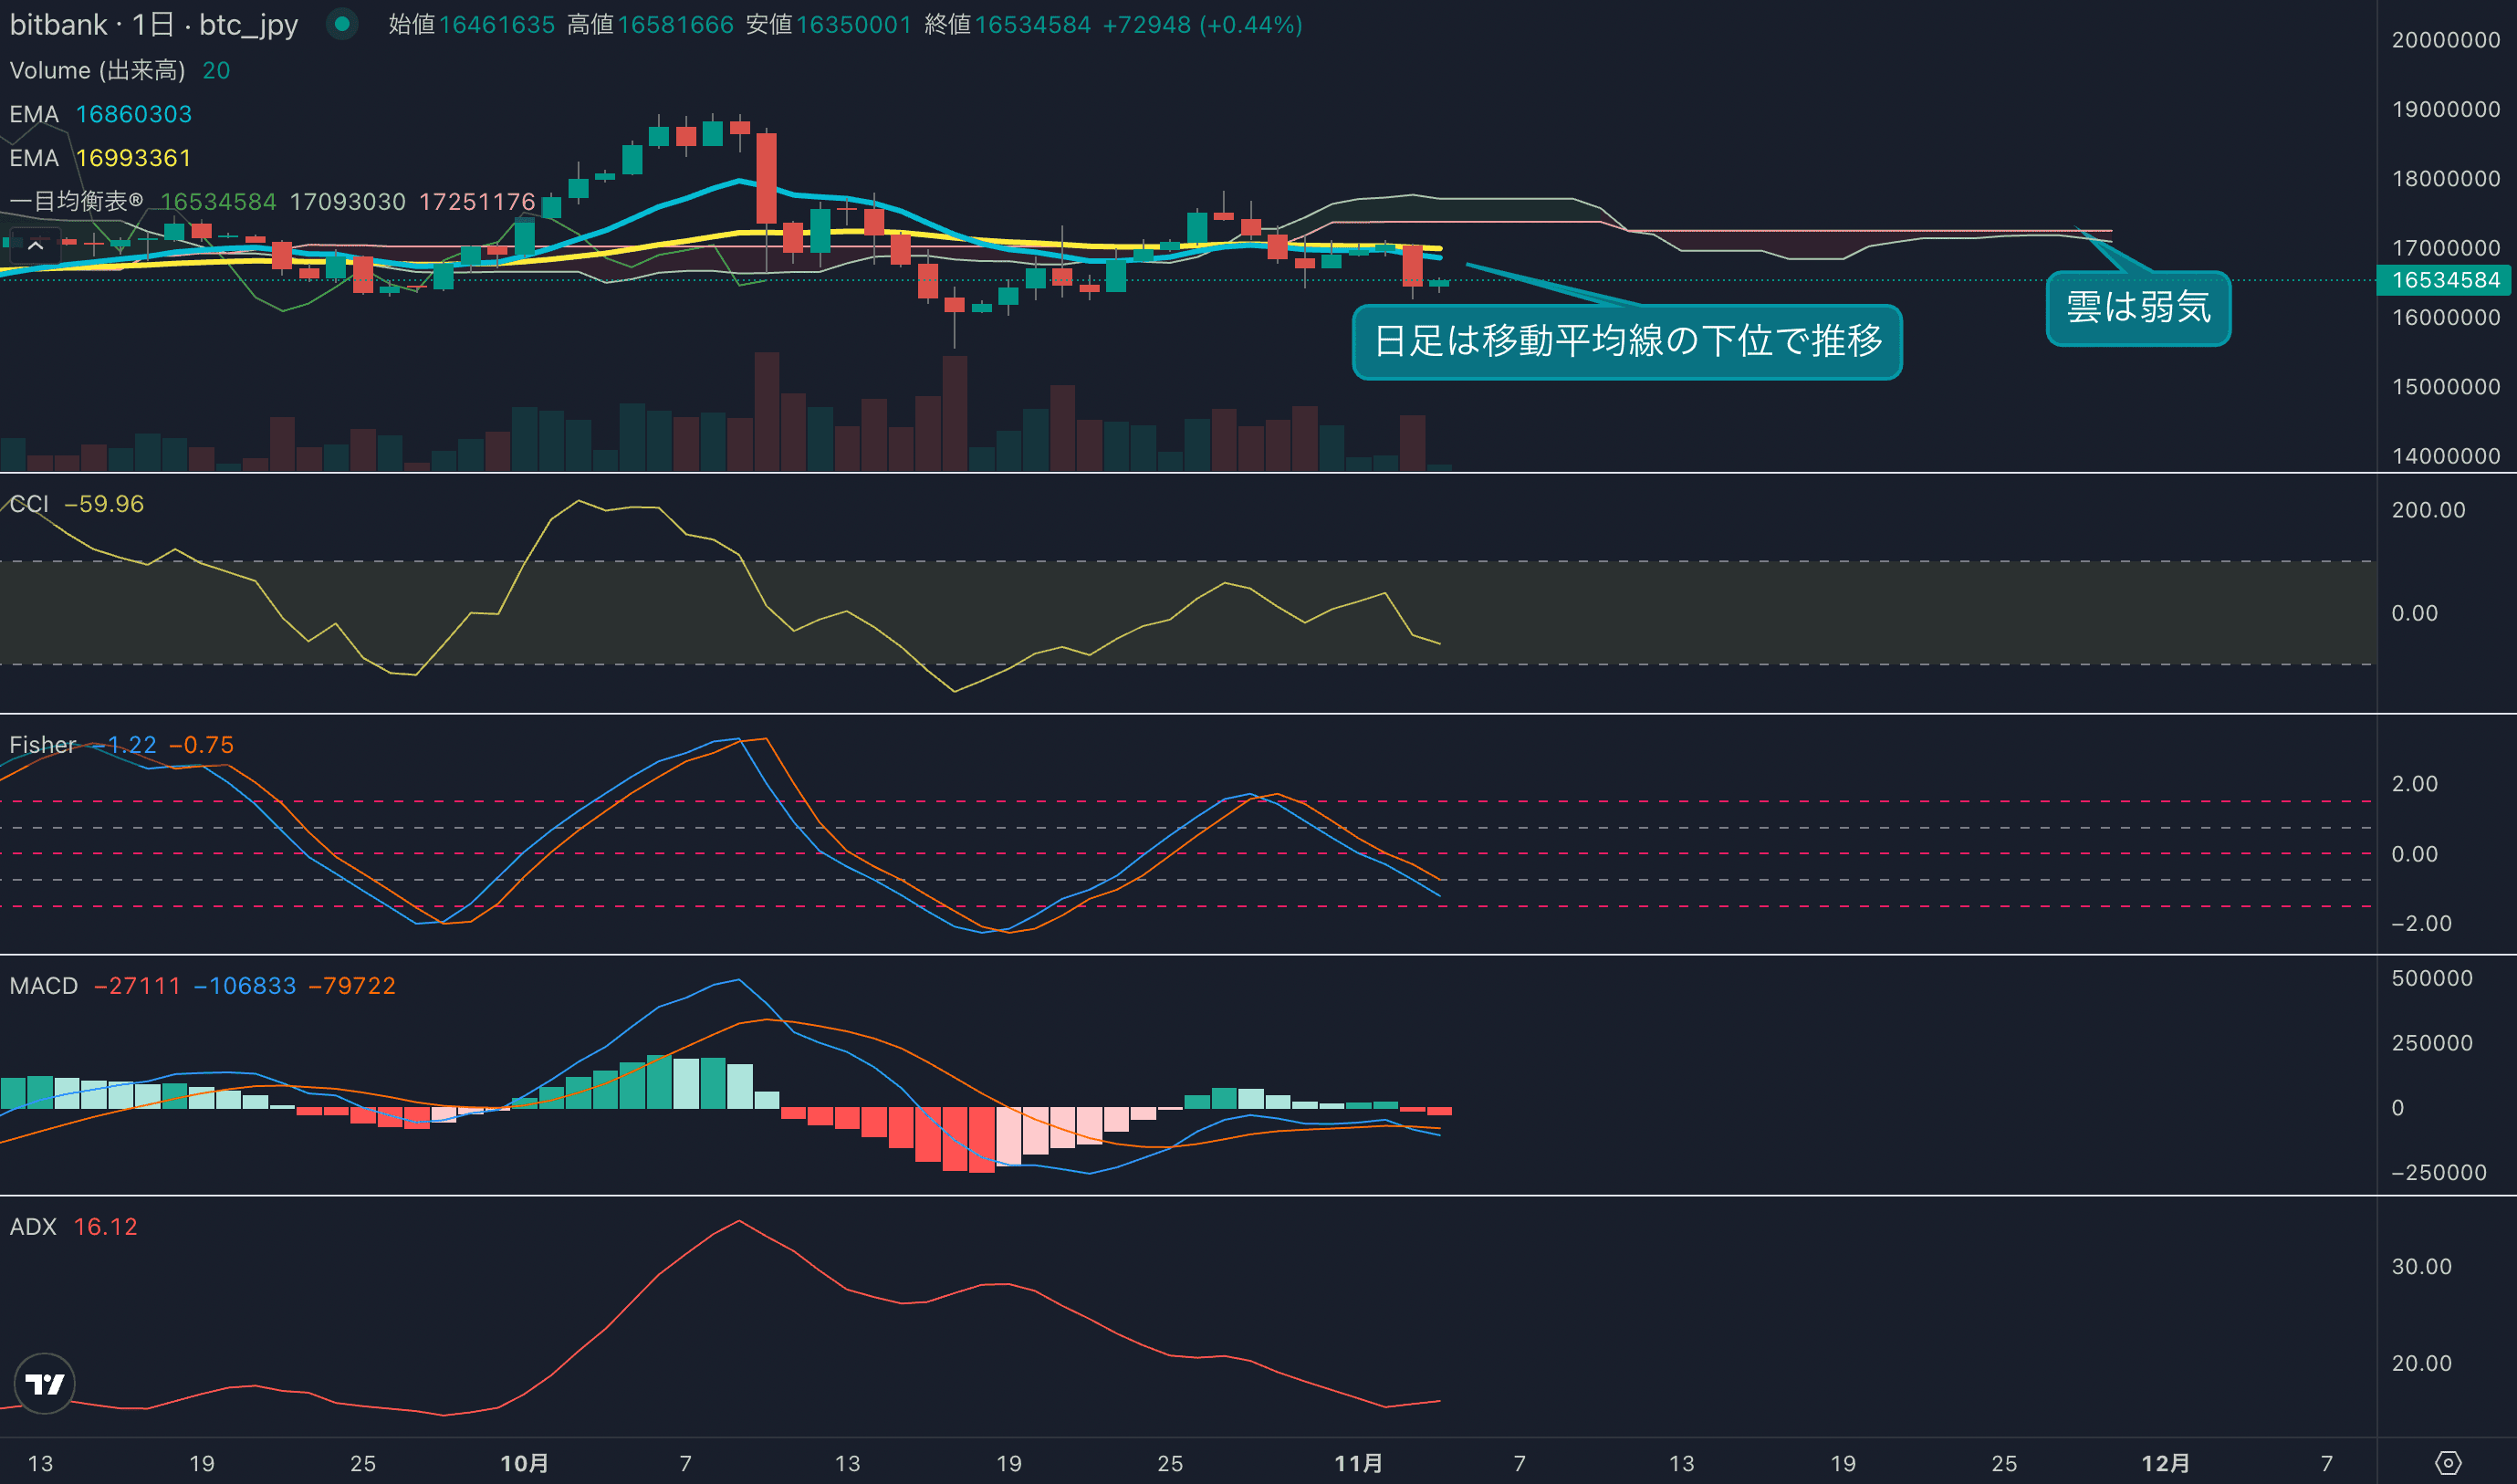Click the 12月 label on time axis
Screen dimensions: 2517x1484
click(2165, 1463)
